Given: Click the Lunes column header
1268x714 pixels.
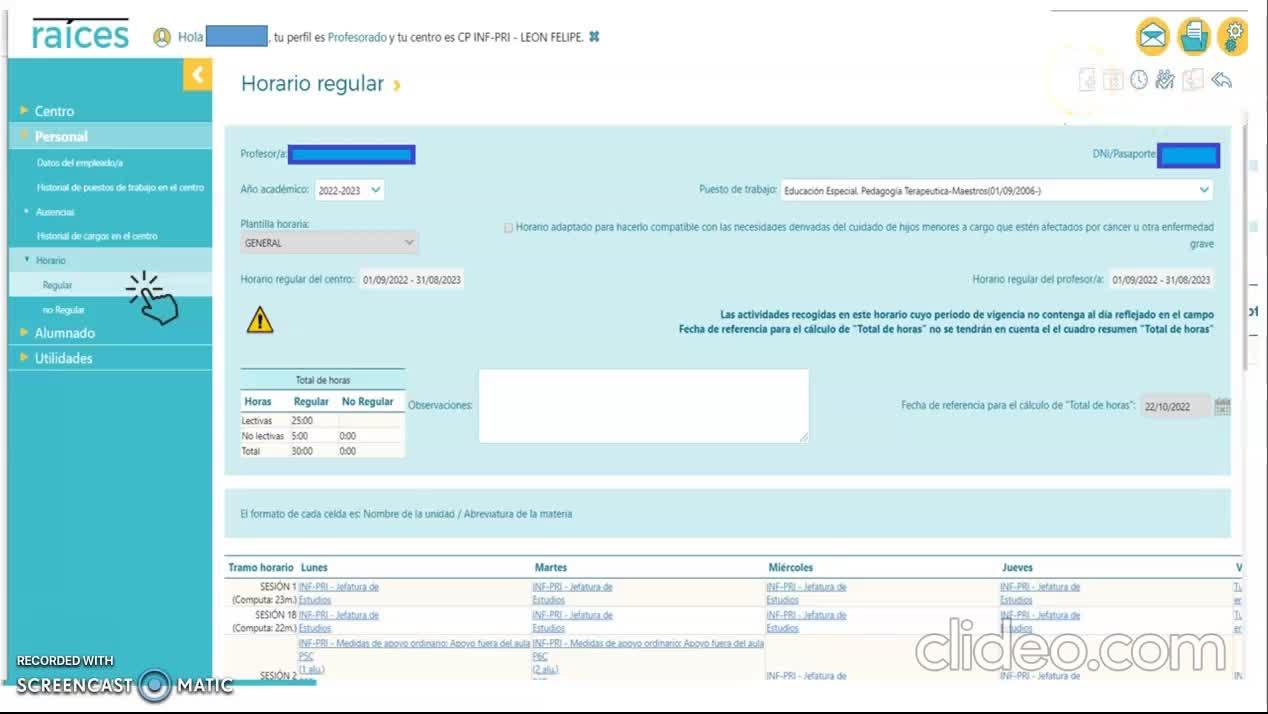Looking at the screenshot, I should coord(314,567).
